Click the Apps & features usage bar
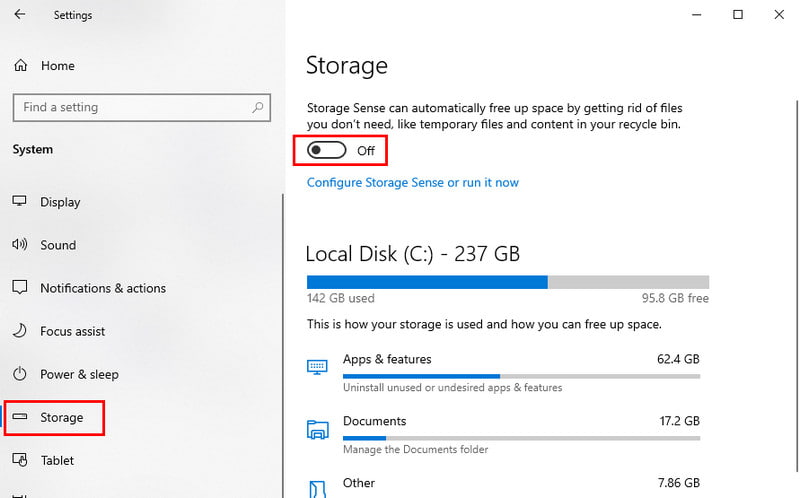Viewport: 800px width, 498px height. [521, 377]
